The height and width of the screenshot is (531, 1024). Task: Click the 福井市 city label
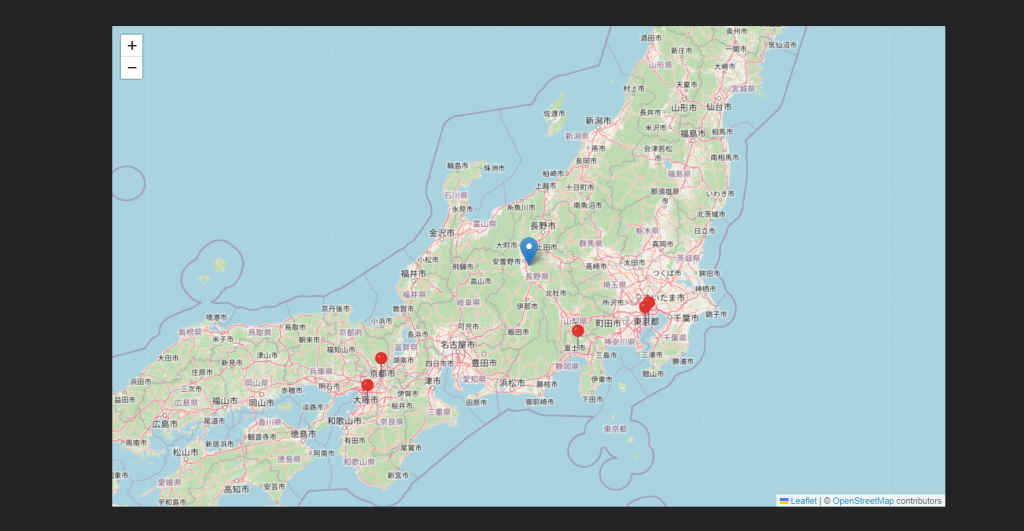(x=413, y=274)
